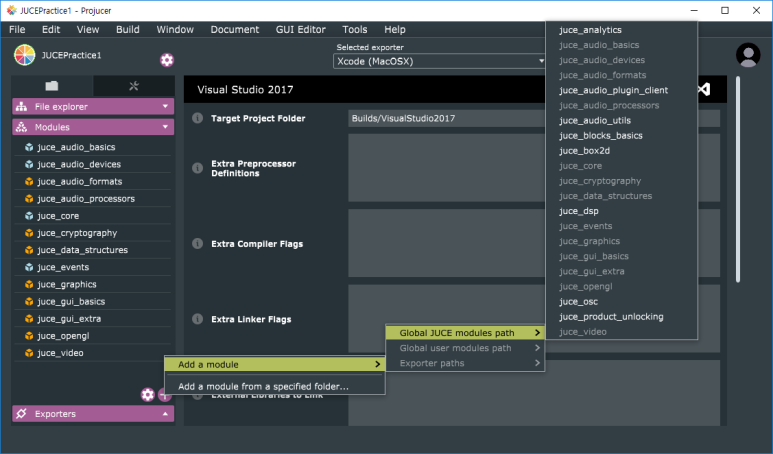Click the File explorer tree icon
Viewport: 773px width, 454px height.
(21, 106)
